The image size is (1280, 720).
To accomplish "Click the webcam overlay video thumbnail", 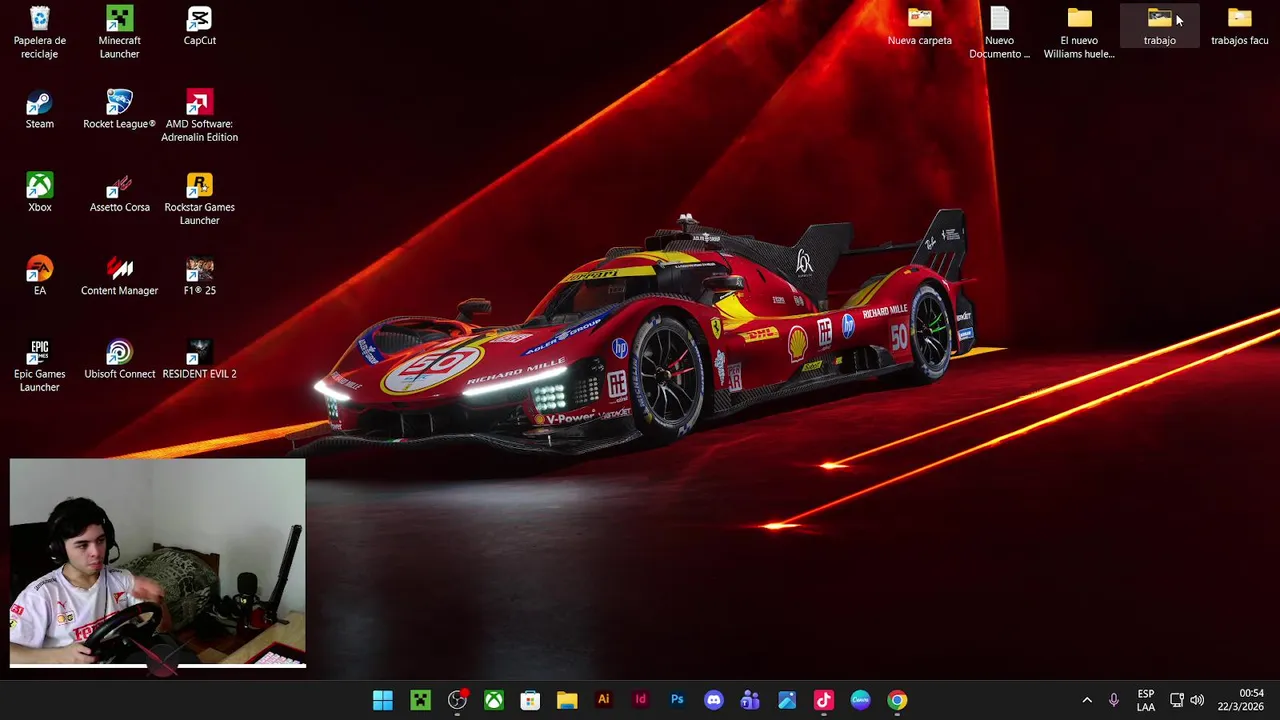I will (157, 563).
